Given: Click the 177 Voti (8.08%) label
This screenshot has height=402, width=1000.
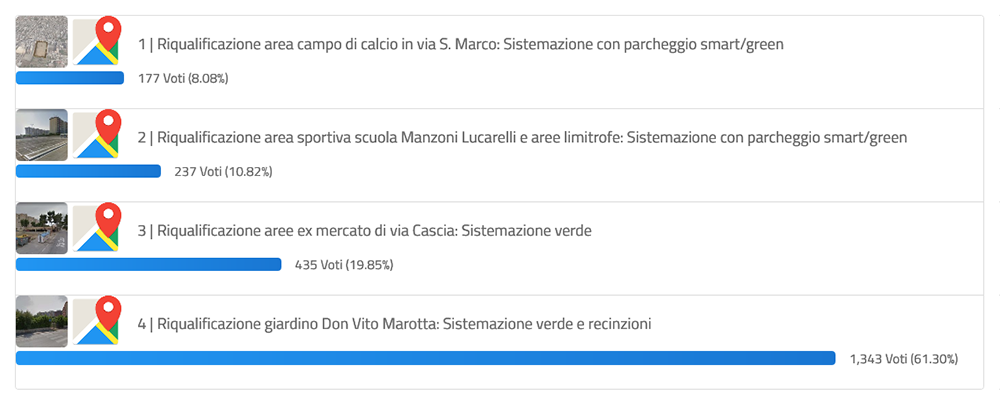Looking at the screenshot, I should click(x=183, y=79).
